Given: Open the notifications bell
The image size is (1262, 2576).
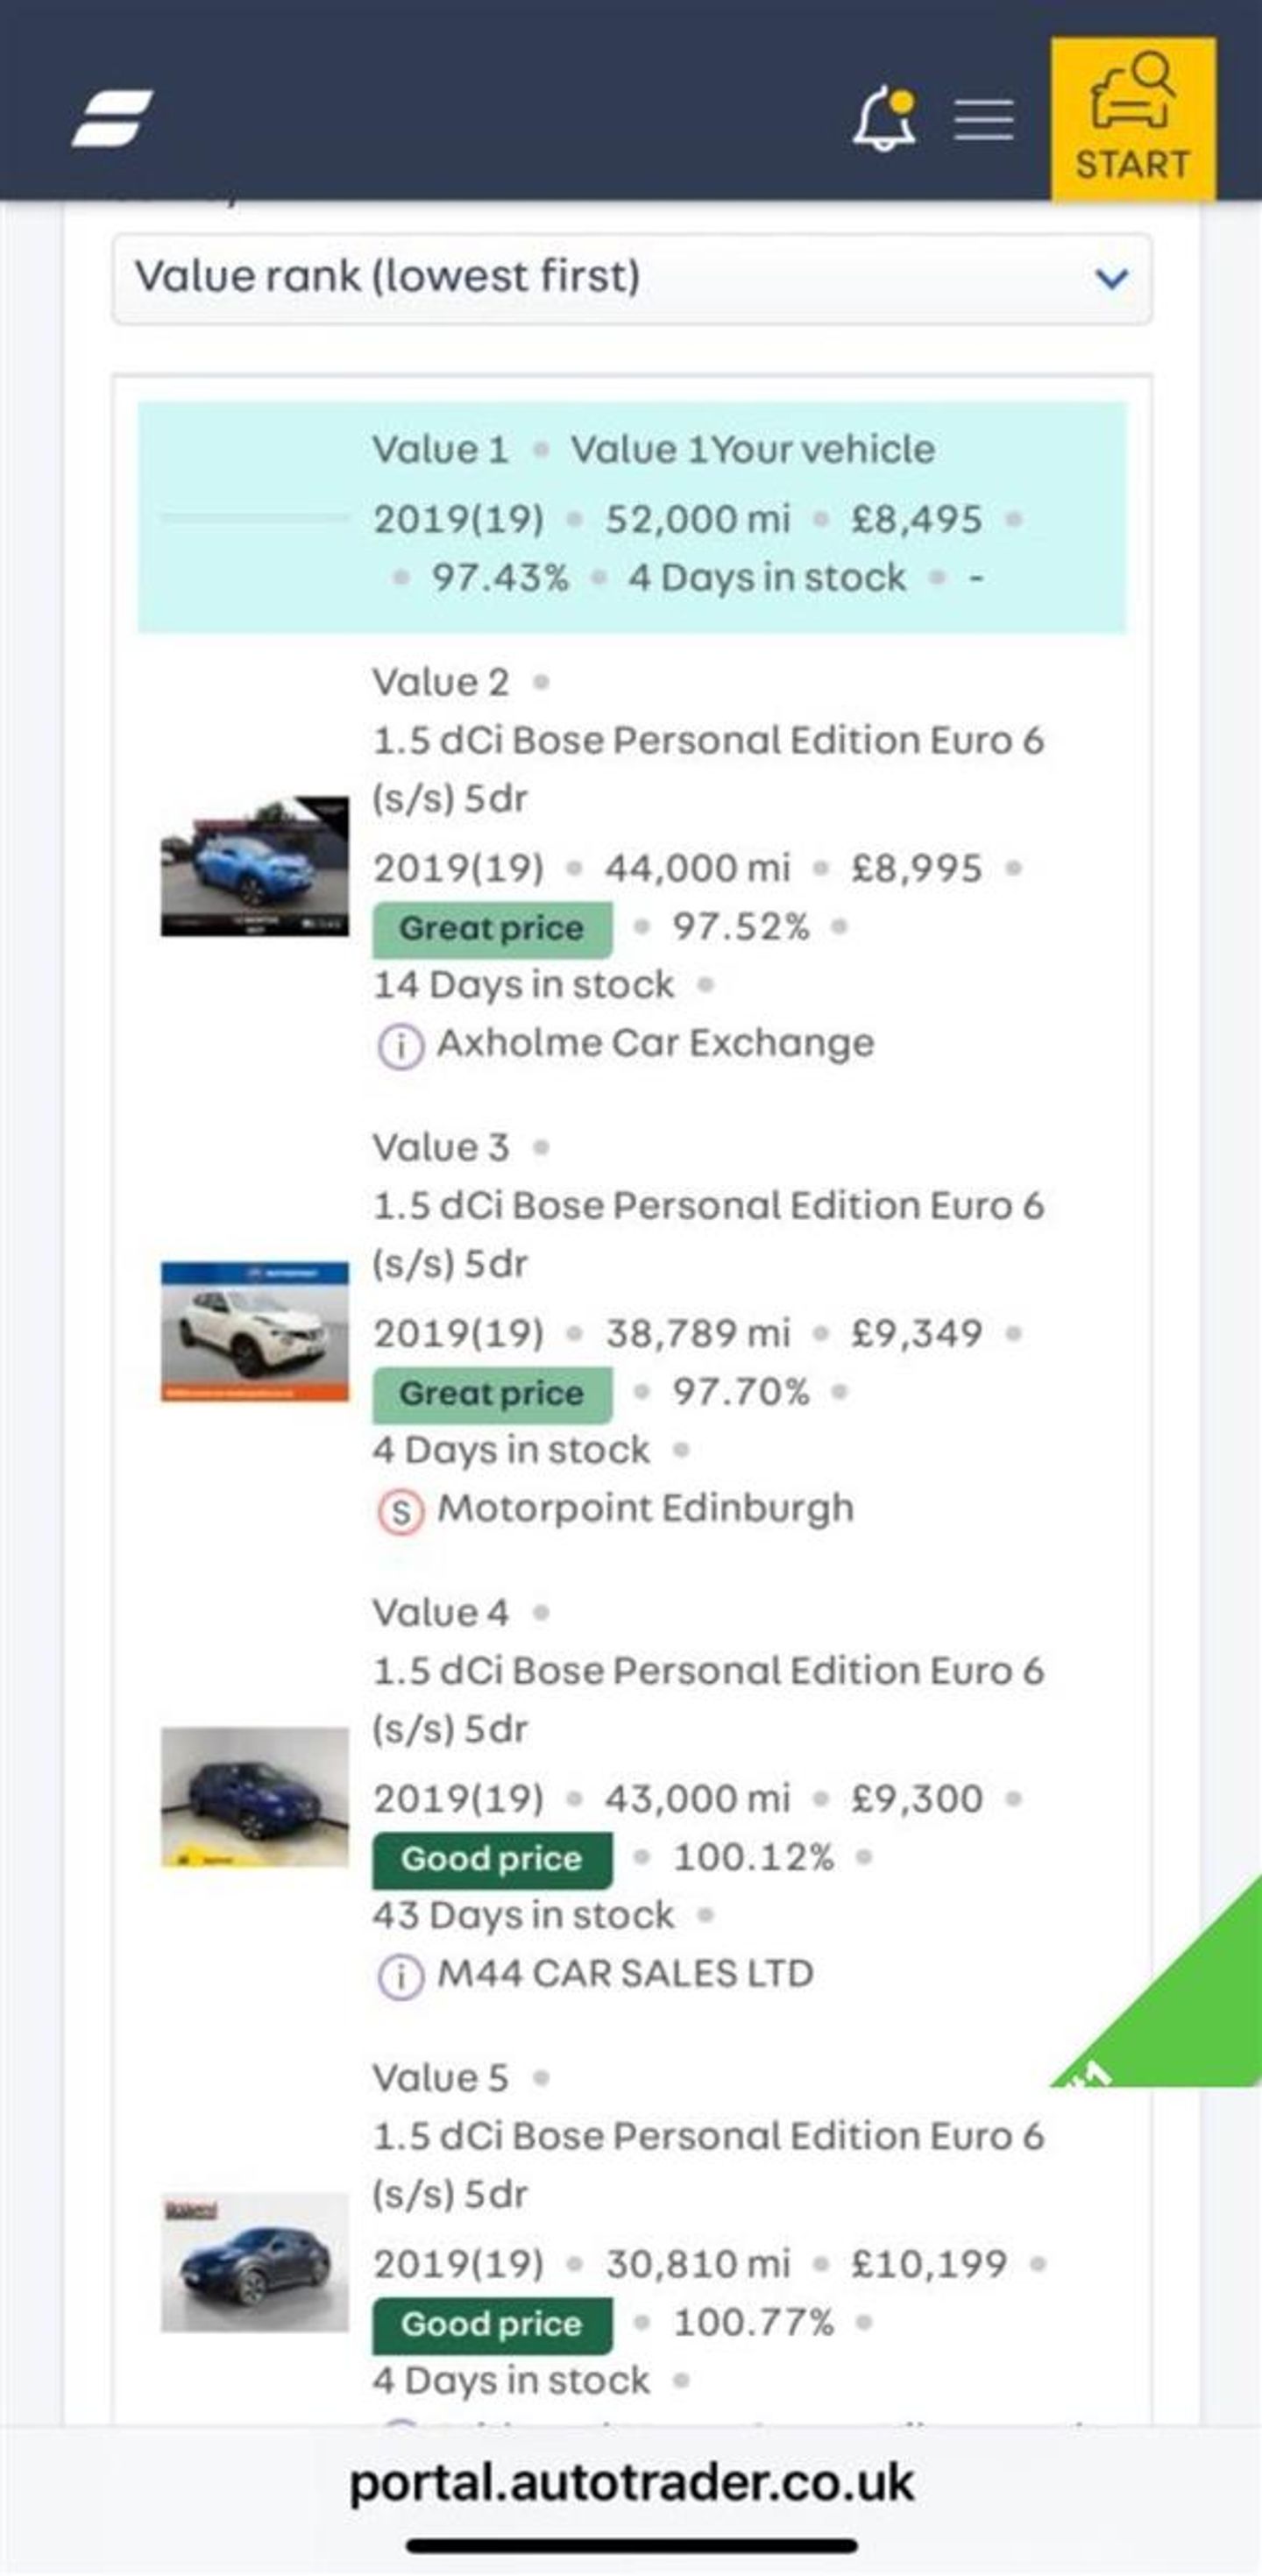Looking at the screenshot, I should click(884, 119).
